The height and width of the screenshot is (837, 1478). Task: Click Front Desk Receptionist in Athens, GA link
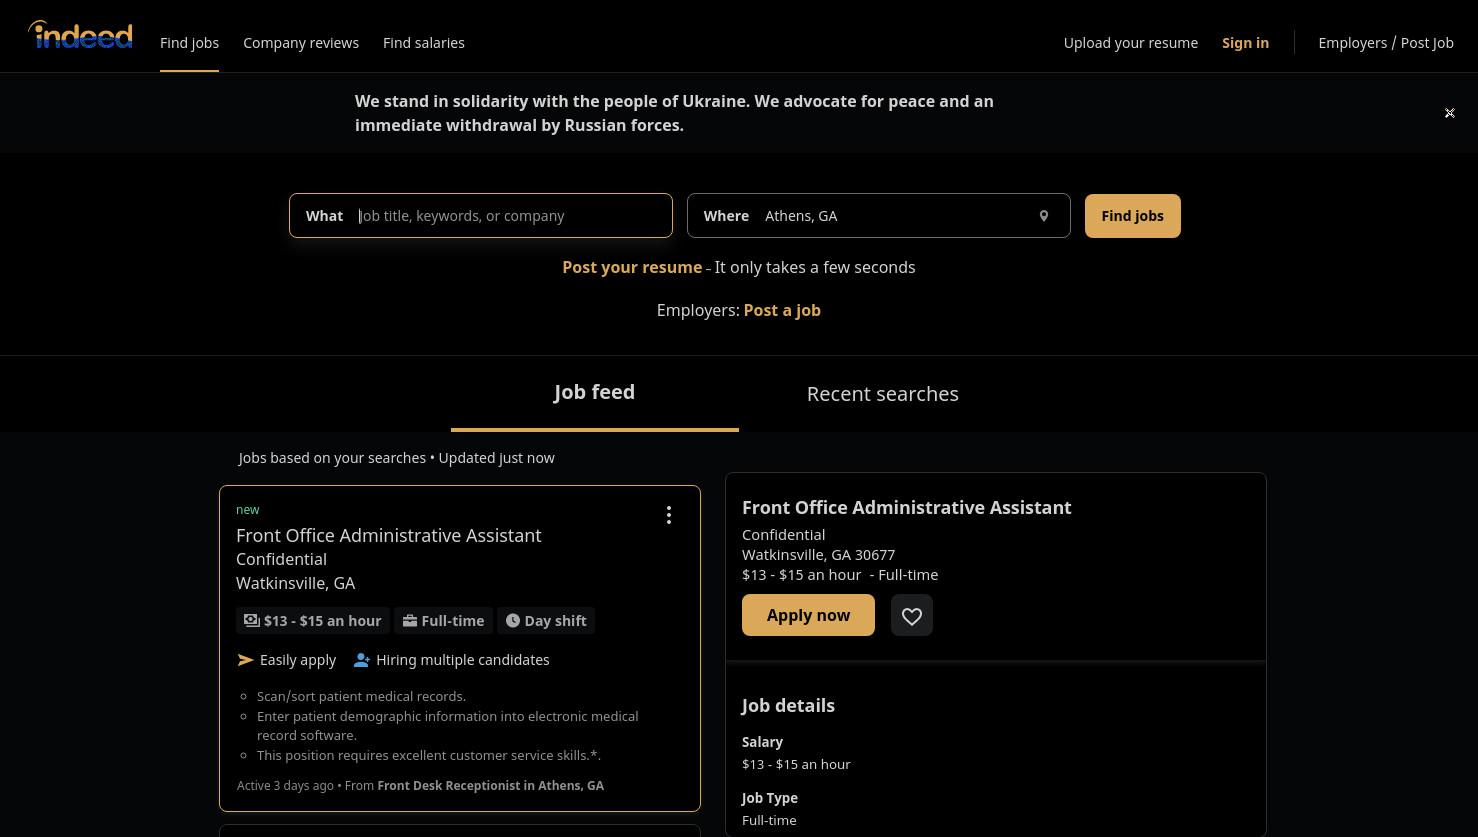click(x=491, y=786)
